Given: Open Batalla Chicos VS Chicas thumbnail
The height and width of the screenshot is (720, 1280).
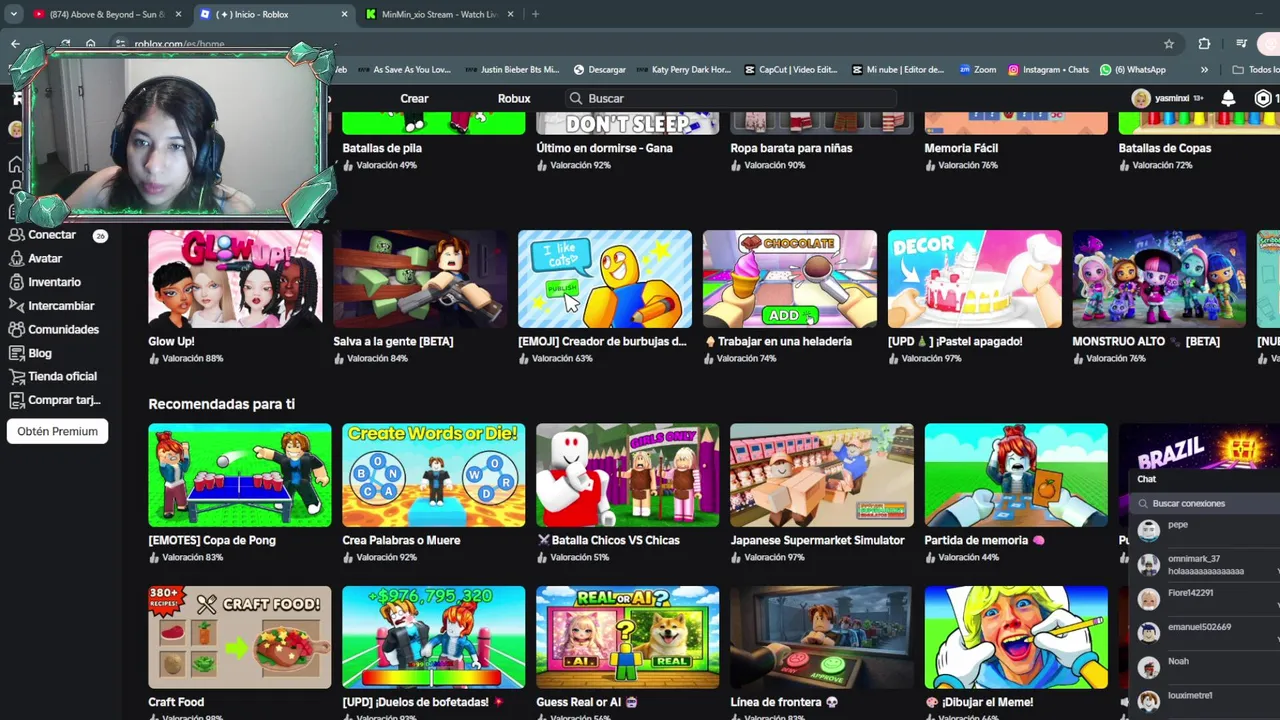Looking at the screenshot, I should (628, 475).
